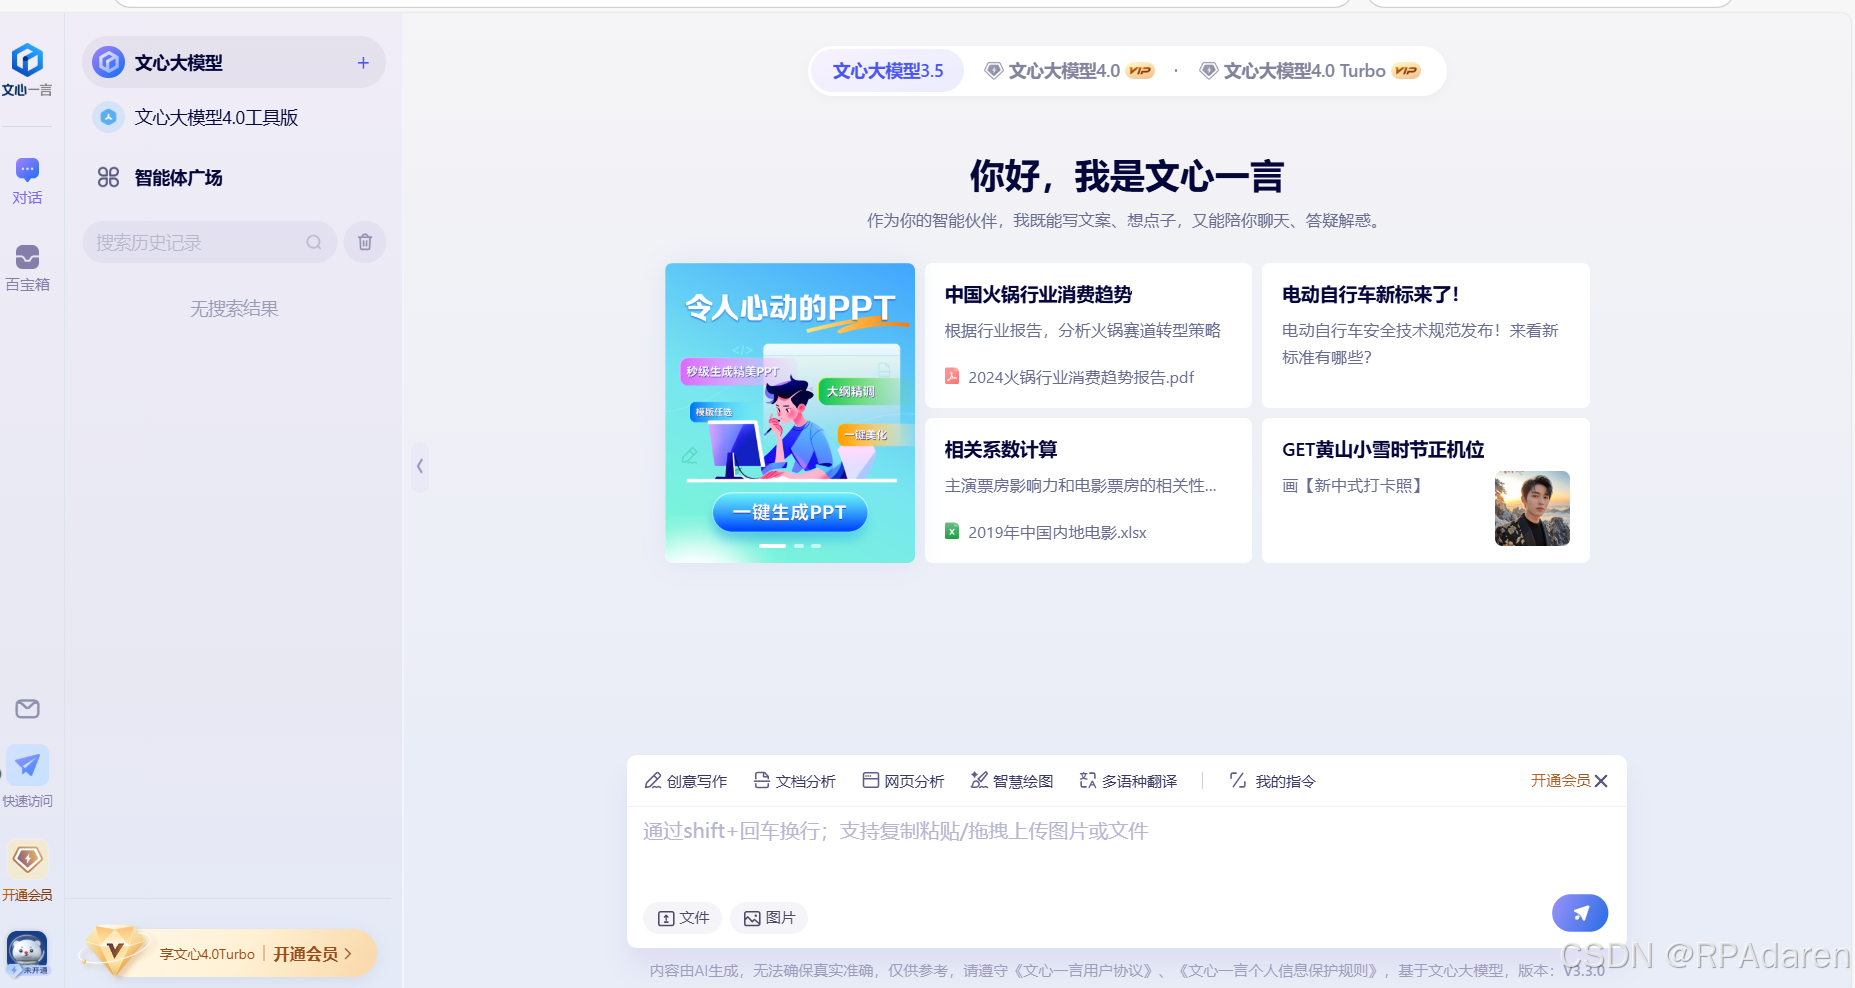
Task: Open the mail envelope icon in sidebar
Action: [27, 709]
